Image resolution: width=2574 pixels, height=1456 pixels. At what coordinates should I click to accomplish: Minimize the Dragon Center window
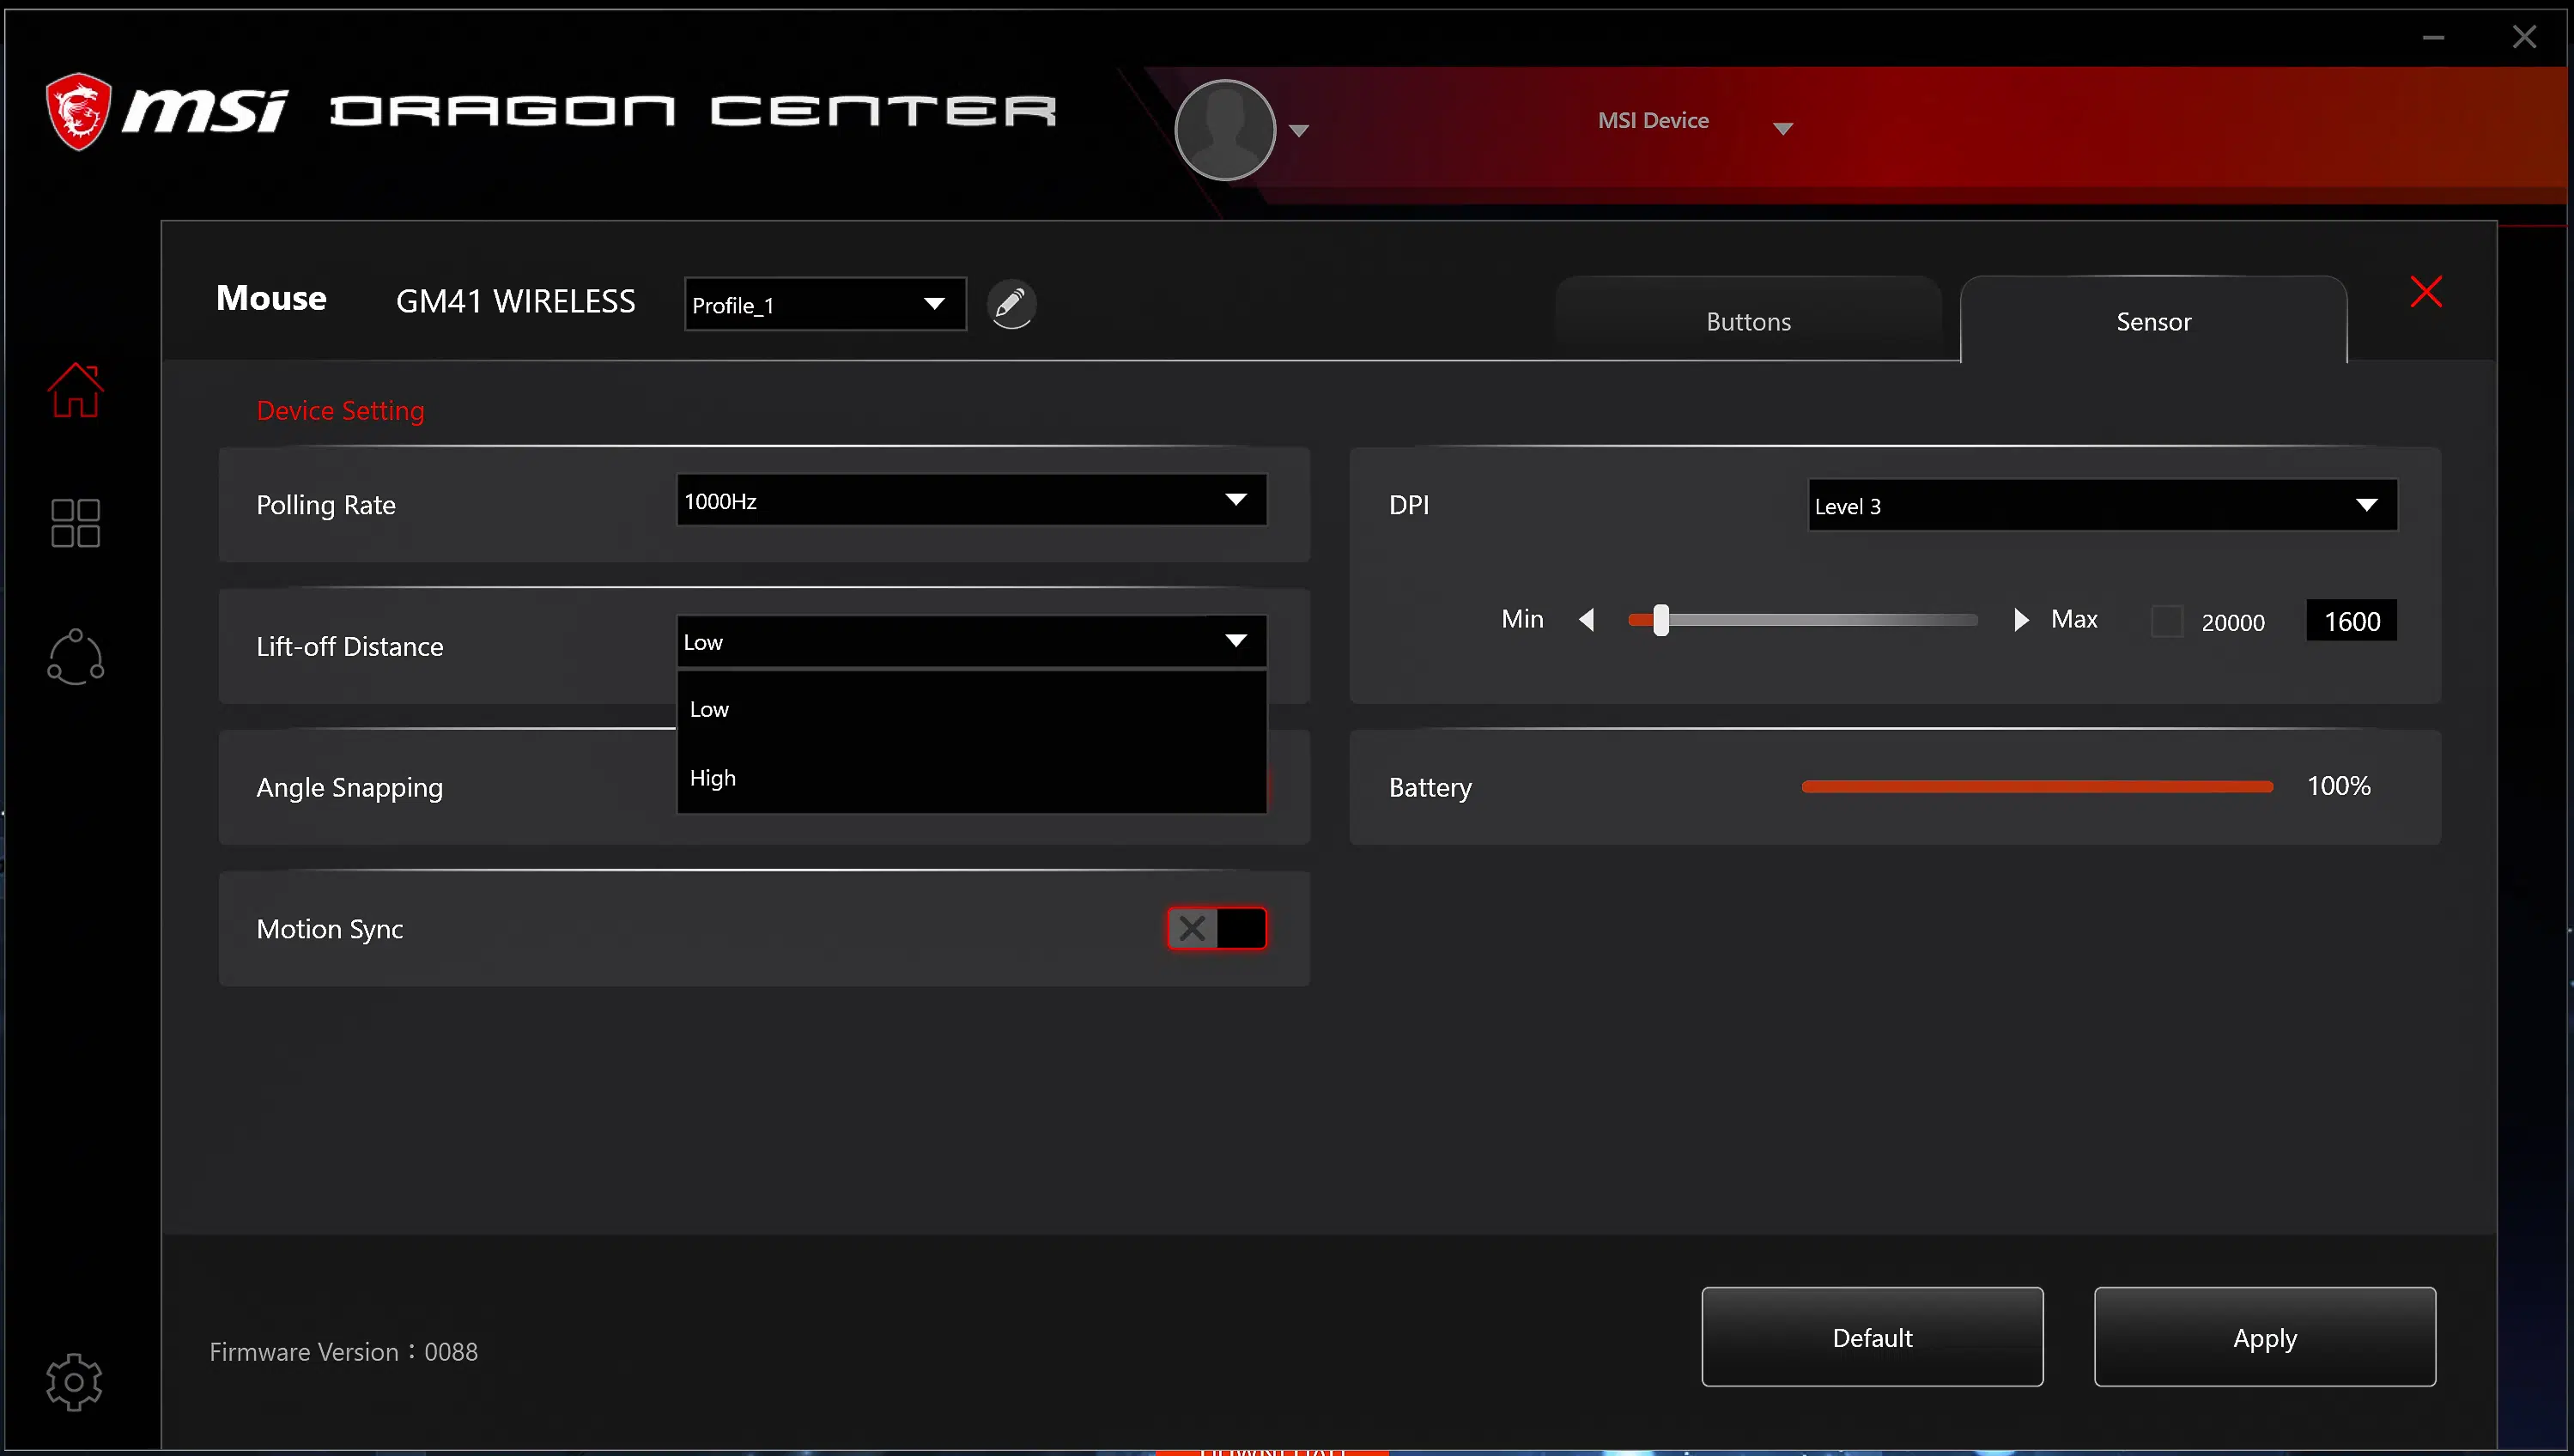pyautogui.click(x=2433, y=38)
